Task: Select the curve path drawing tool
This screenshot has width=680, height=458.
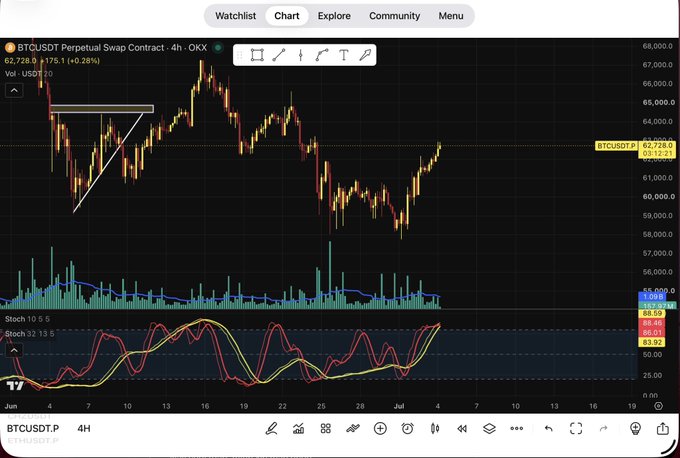Action: click(x=321, y=55)
